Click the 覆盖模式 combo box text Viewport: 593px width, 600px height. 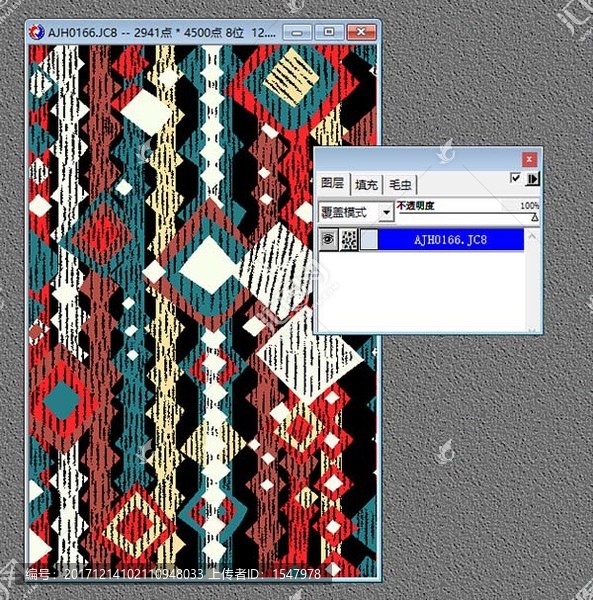point(349,212)
